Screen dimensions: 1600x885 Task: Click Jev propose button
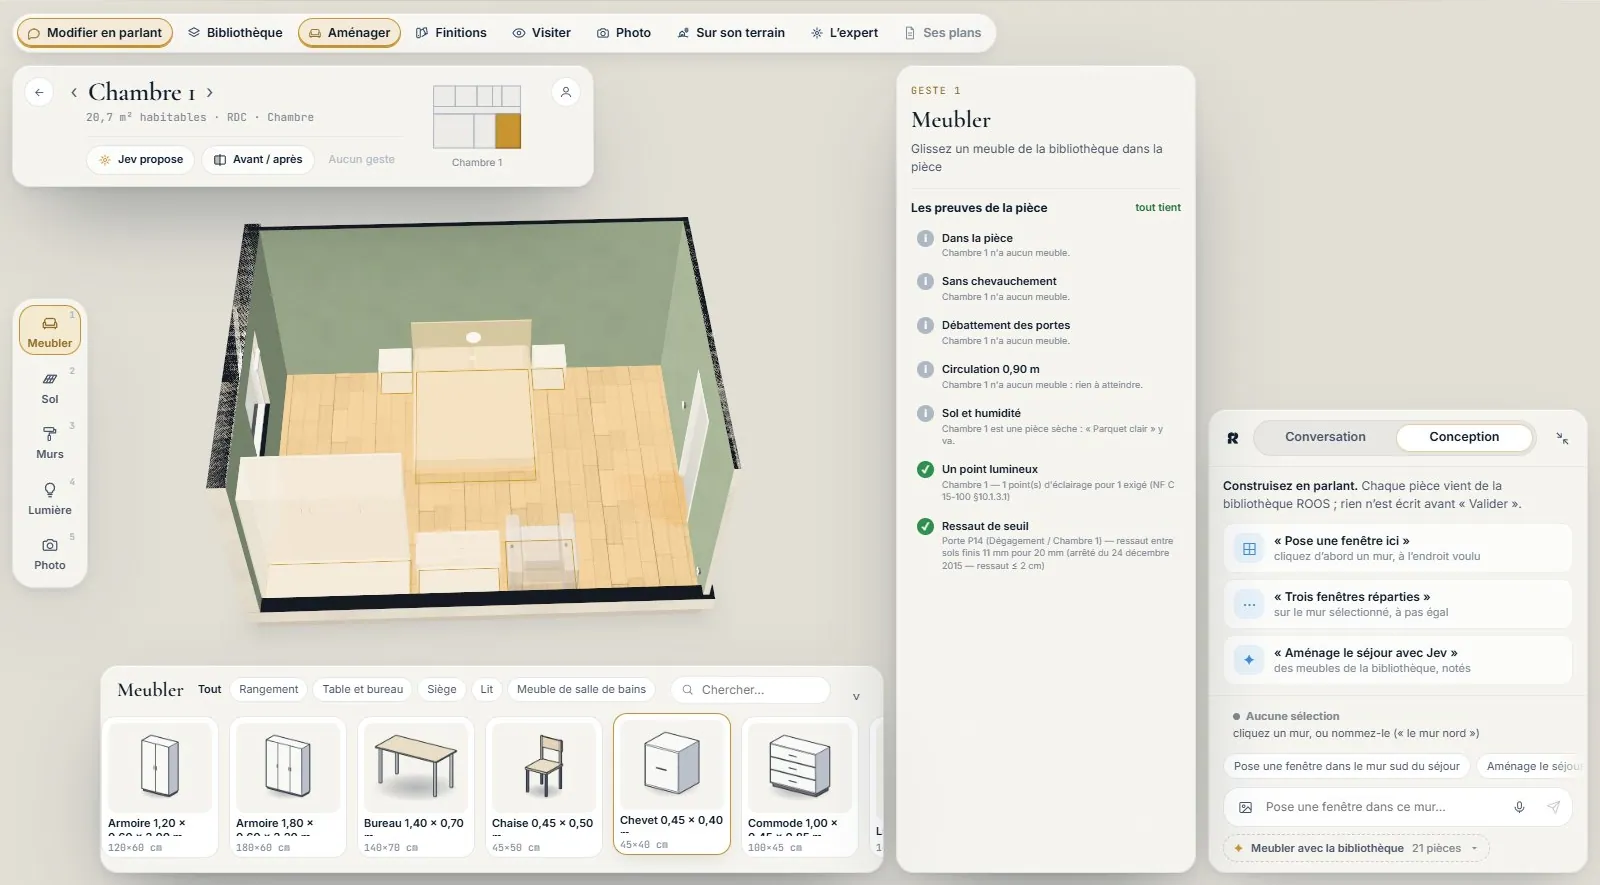(140, 160)
